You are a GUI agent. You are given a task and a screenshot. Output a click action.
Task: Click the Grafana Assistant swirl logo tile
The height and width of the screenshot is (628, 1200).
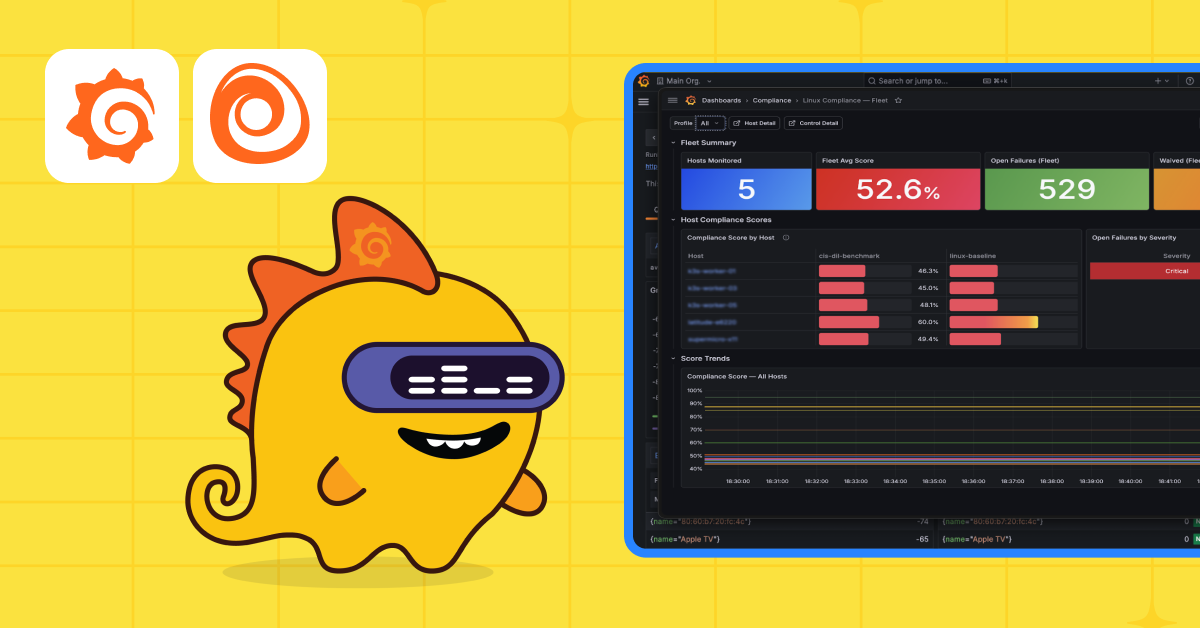[260, 116]
